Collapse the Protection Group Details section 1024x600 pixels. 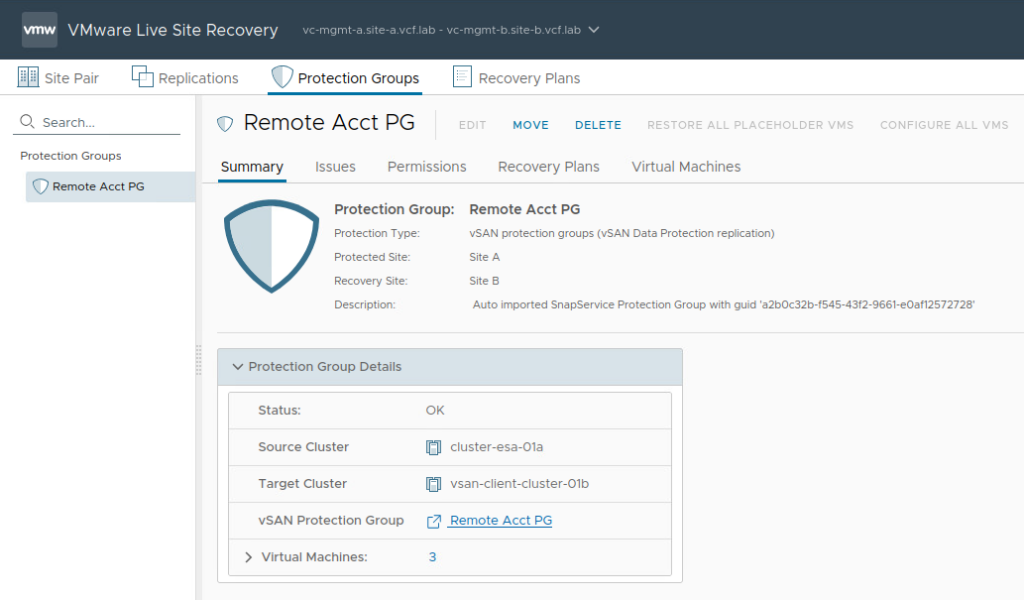pos(238,367)
